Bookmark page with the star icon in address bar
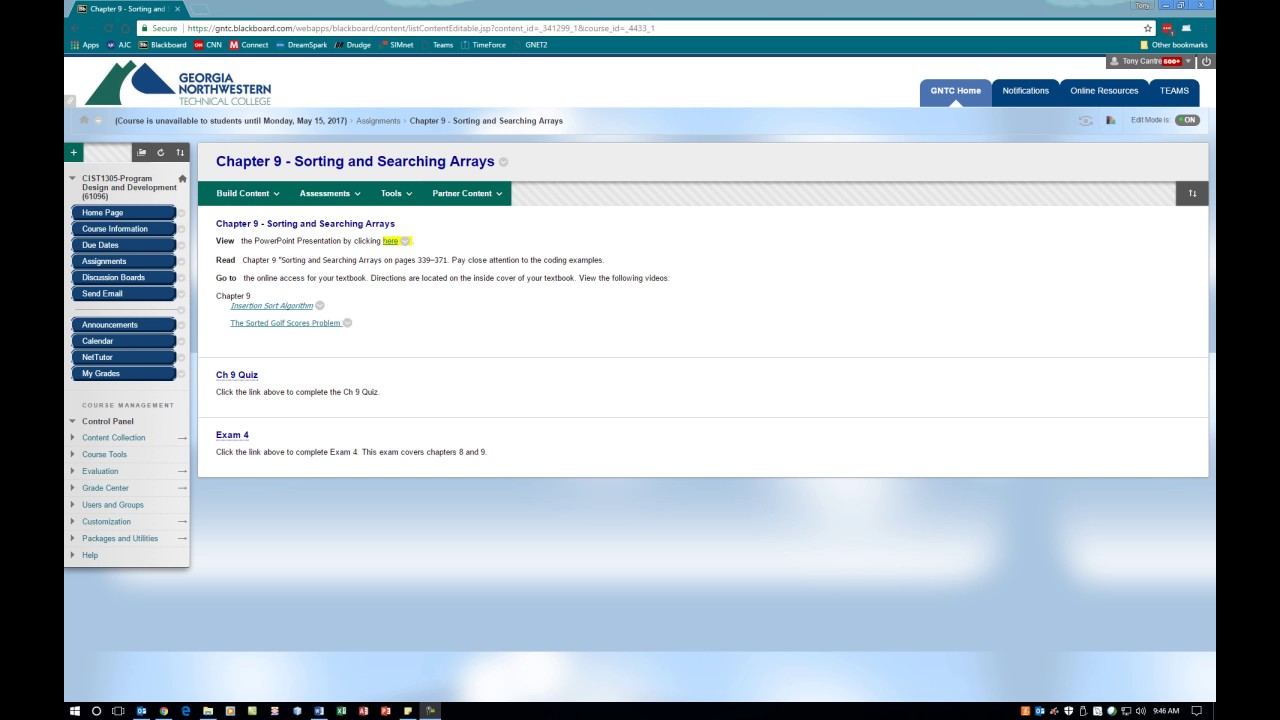Viewport: 1280px width, 720px height. (1148, 28)
